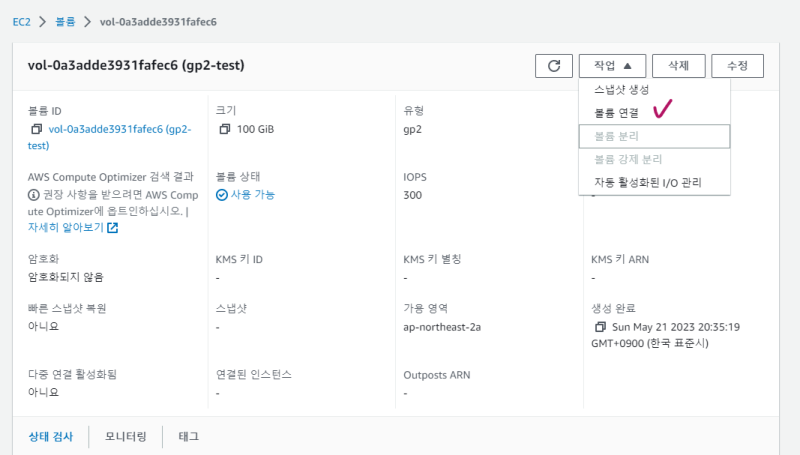Go to 볼륨 breadcrumb link

(64, 21)
